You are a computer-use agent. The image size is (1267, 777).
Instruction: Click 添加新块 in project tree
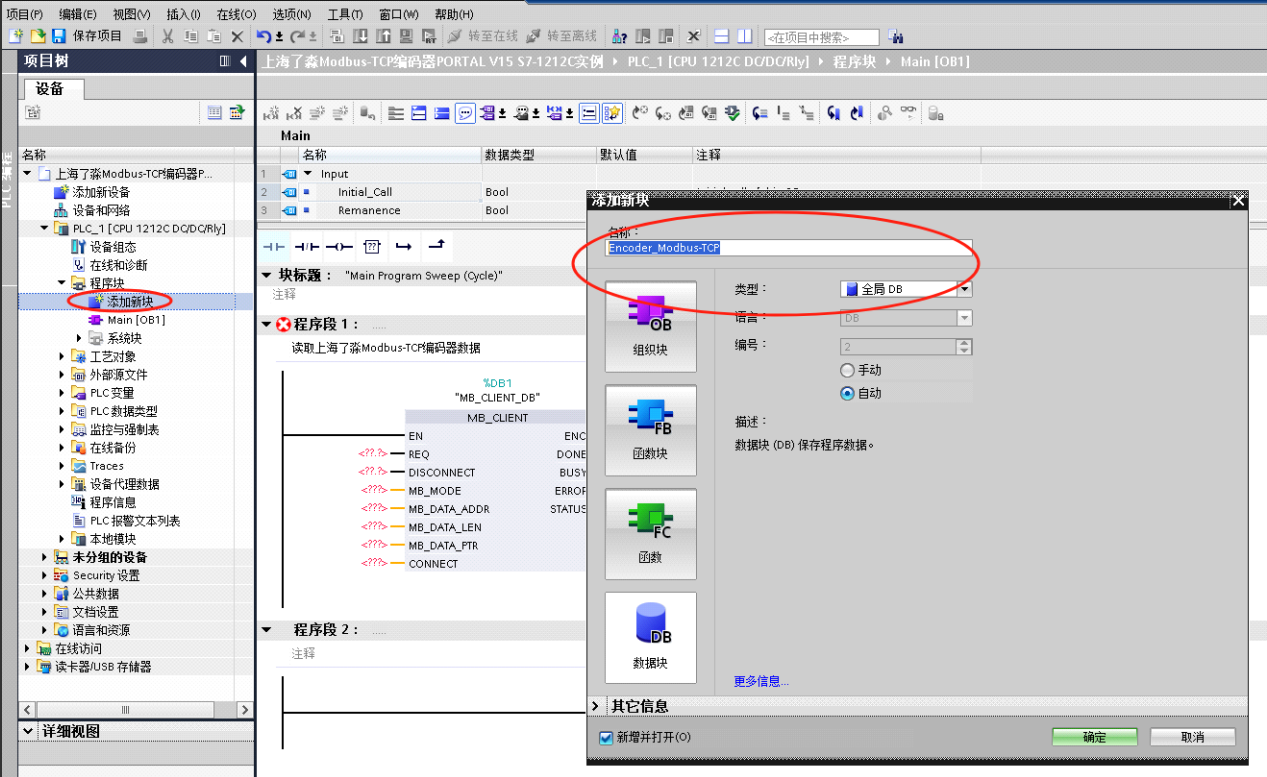pos(130,301)
